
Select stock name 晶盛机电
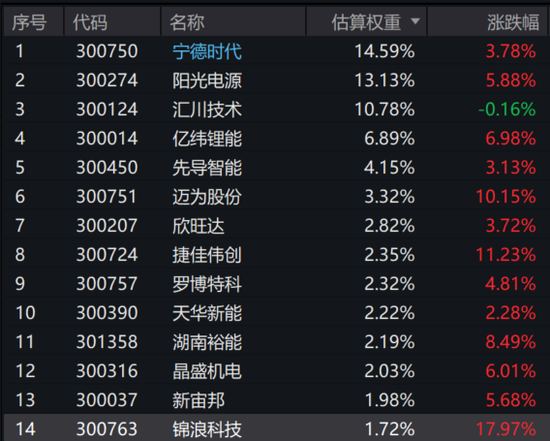point(207,371)
